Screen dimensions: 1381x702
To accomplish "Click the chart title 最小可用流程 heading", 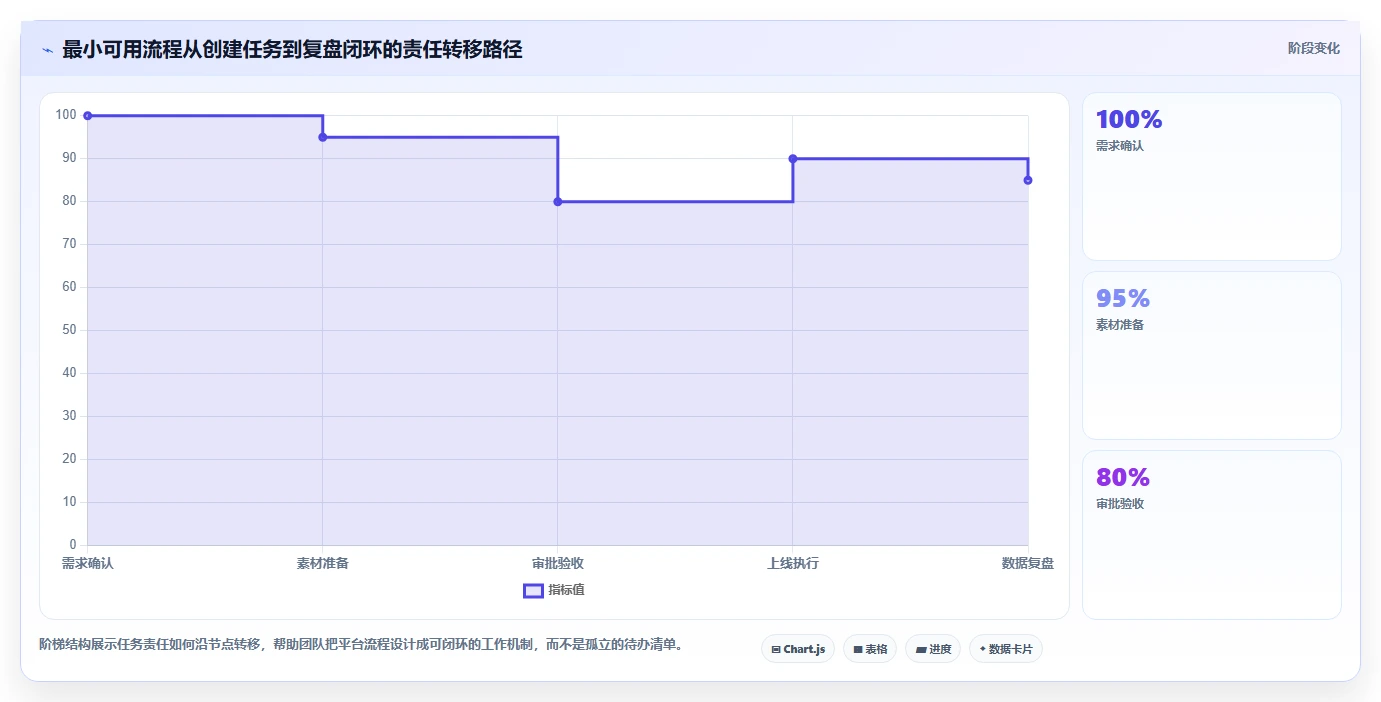I will point(292,49).
